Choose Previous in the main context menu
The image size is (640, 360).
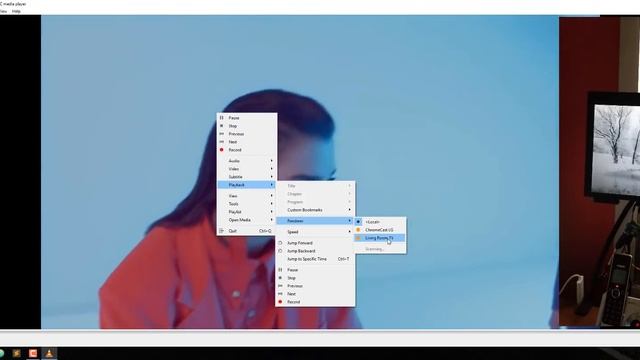click(247, 134)
